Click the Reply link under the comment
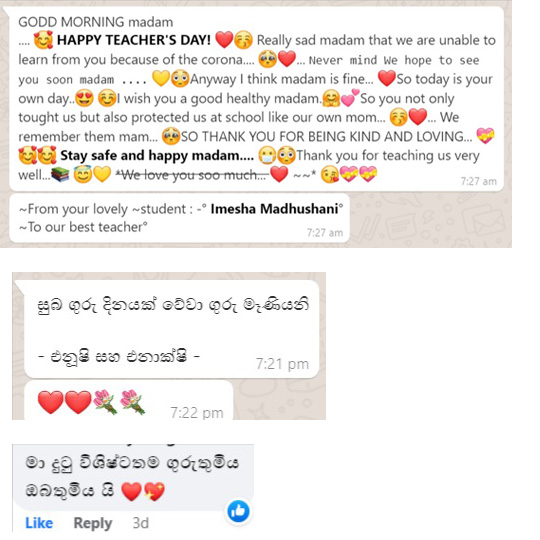Viewport: 540px width, 540px height. (93, 523)
